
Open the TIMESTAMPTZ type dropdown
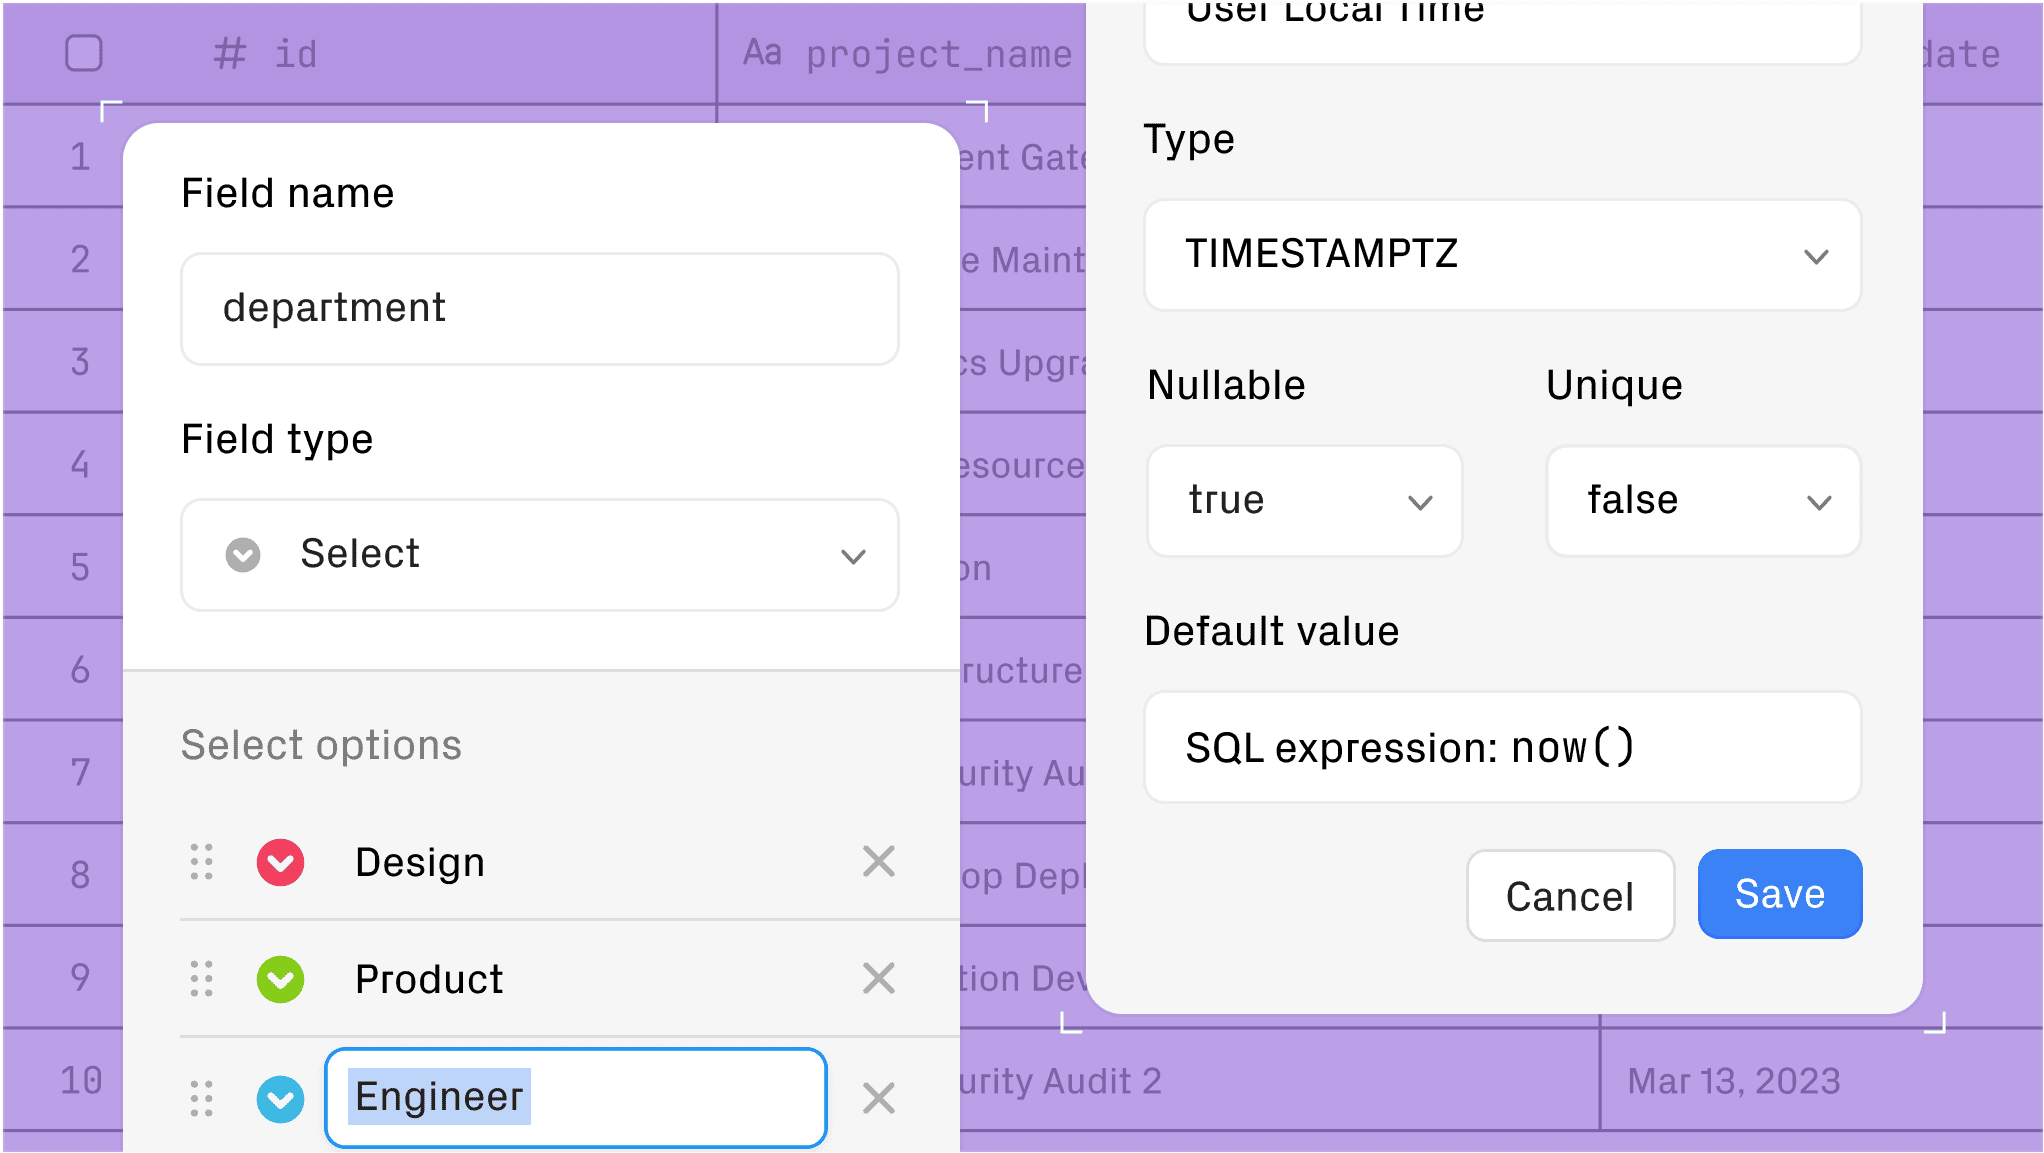click(1502, 255)
